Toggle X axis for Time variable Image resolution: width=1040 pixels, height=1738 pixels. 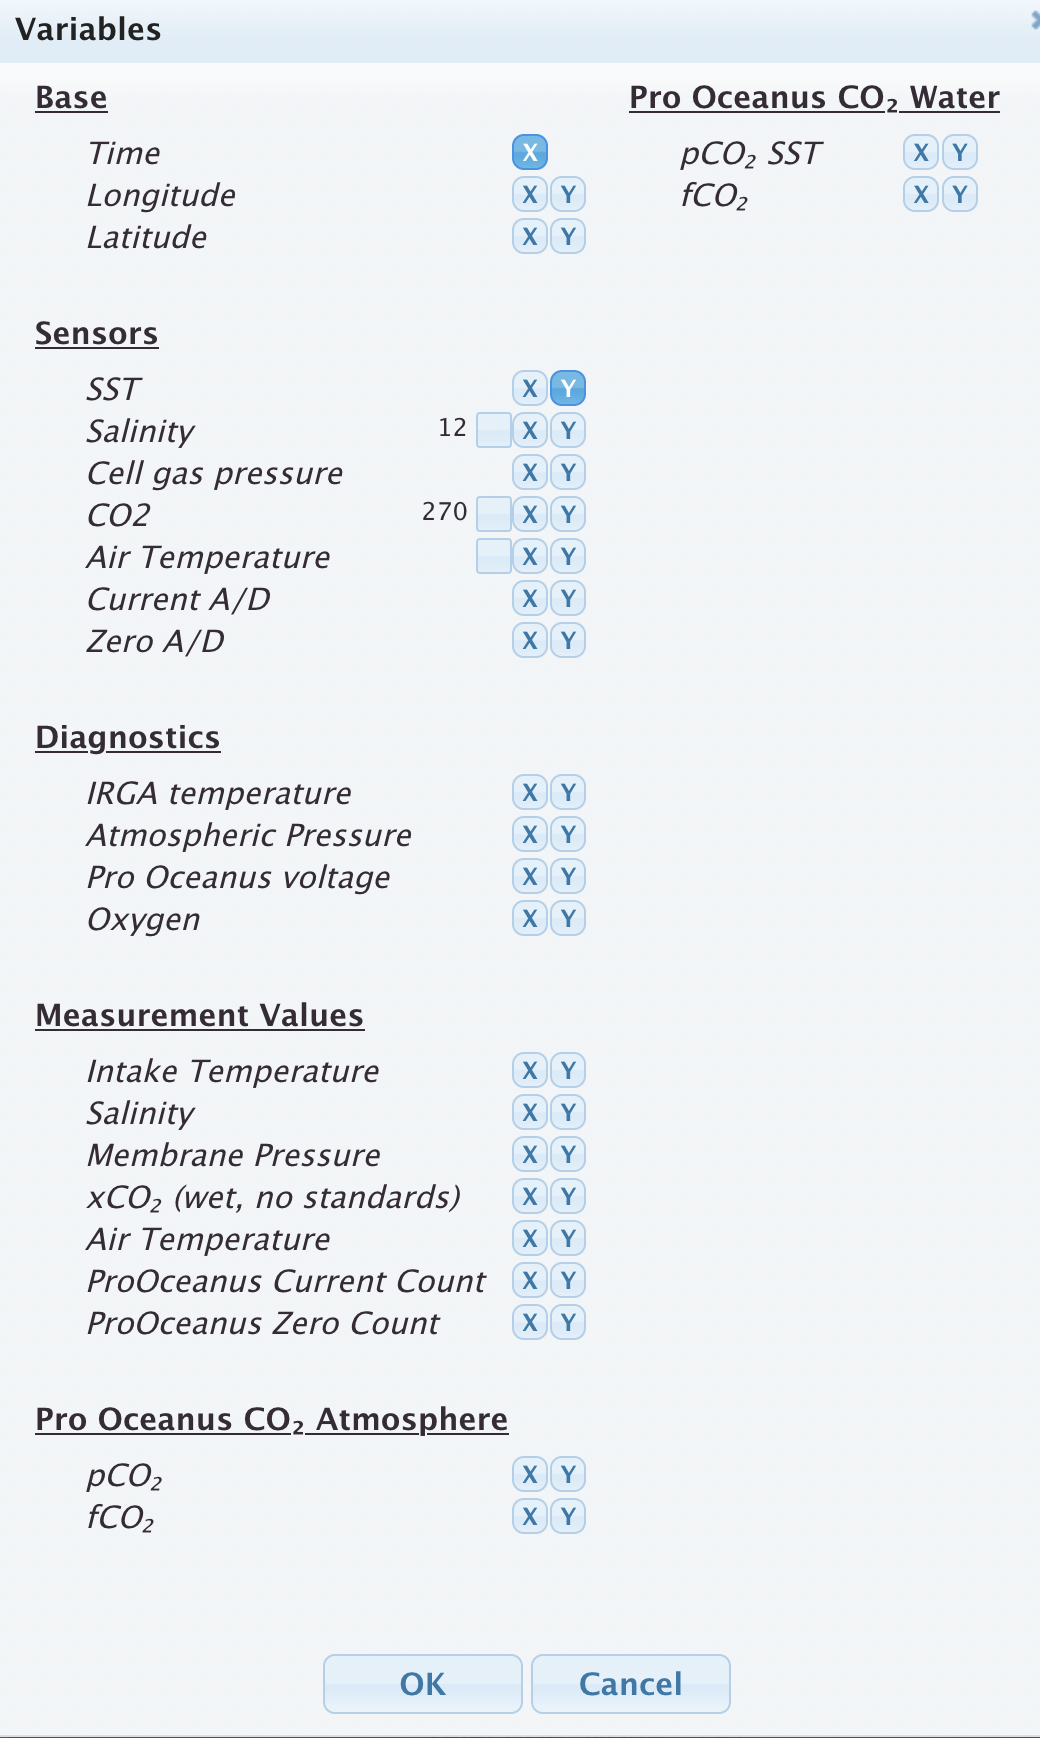[x=530, y=152]
